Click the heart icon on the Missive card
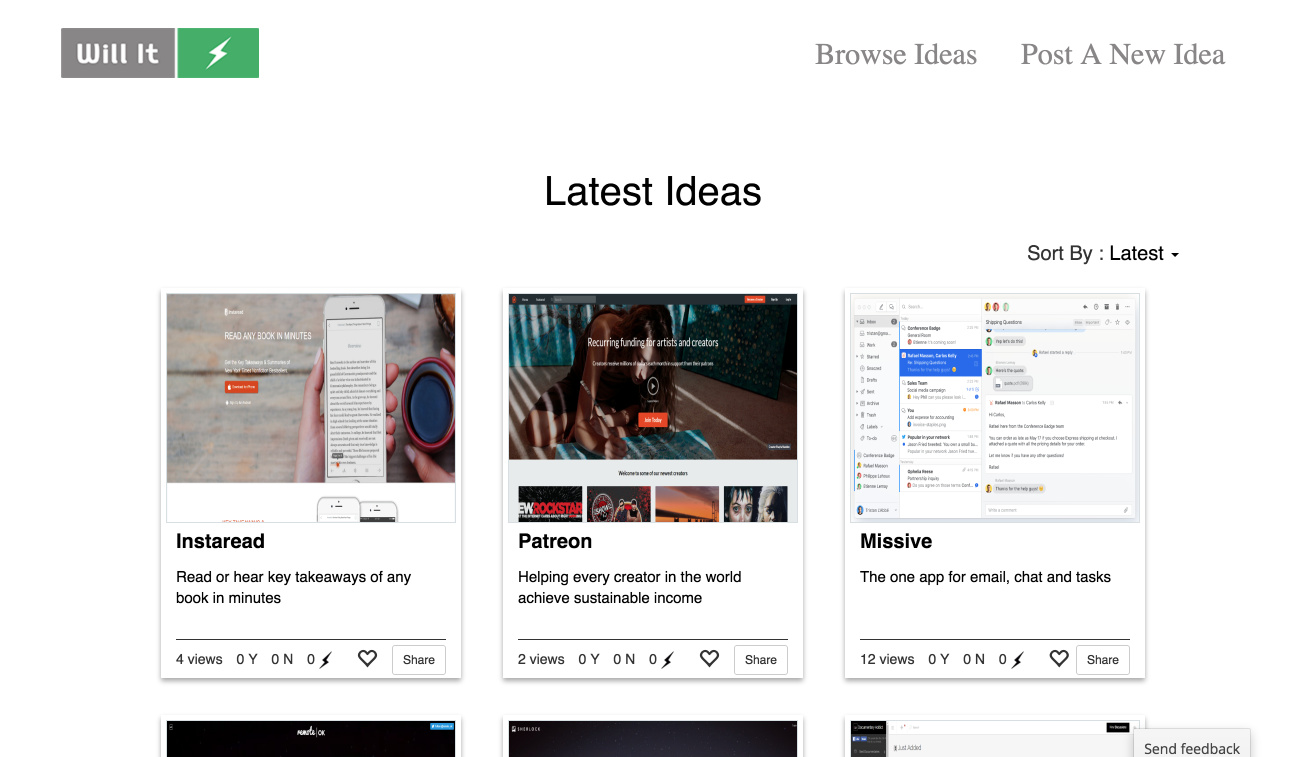The height and width of the screenshot is (757, 1309). click(x=1059, y=658)
